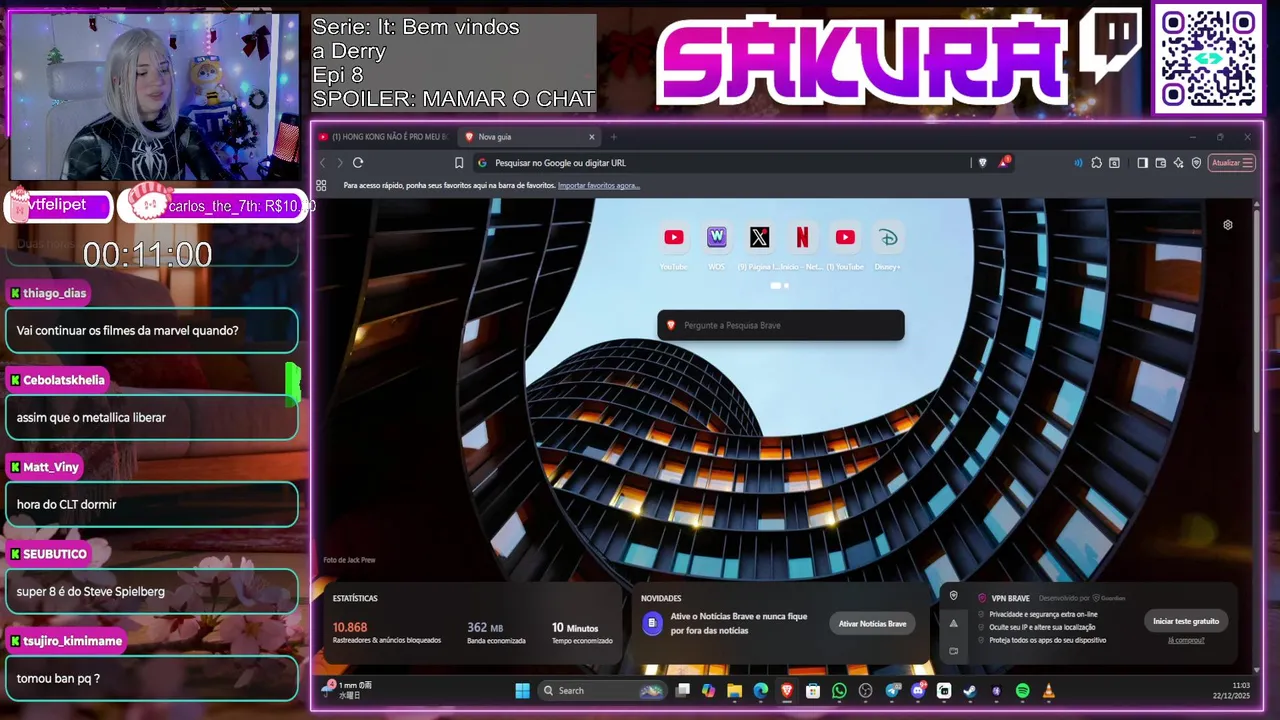Open the extensions puzzle icon
Viewport: 1280px width, 720px height.
[x=1097, y=163]
